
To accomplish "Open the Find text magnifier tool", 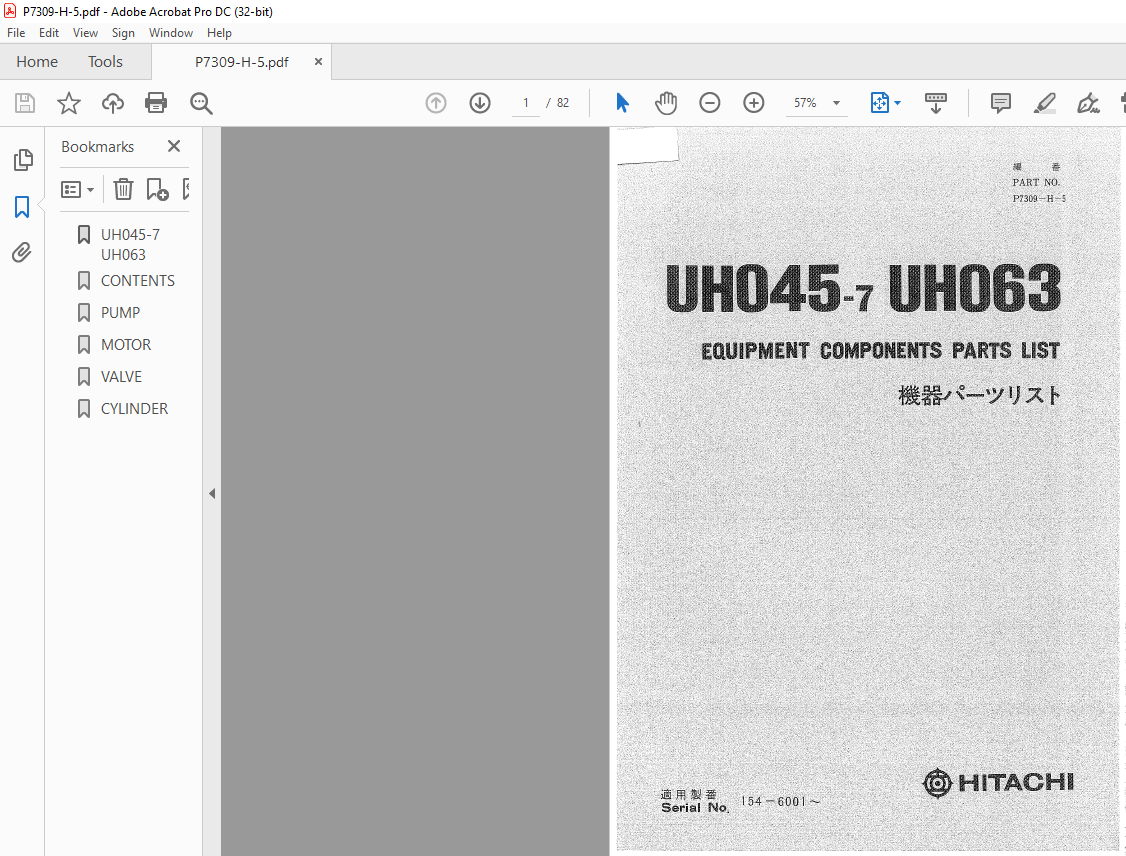I will pyautogui.click(x=201, y=103).
